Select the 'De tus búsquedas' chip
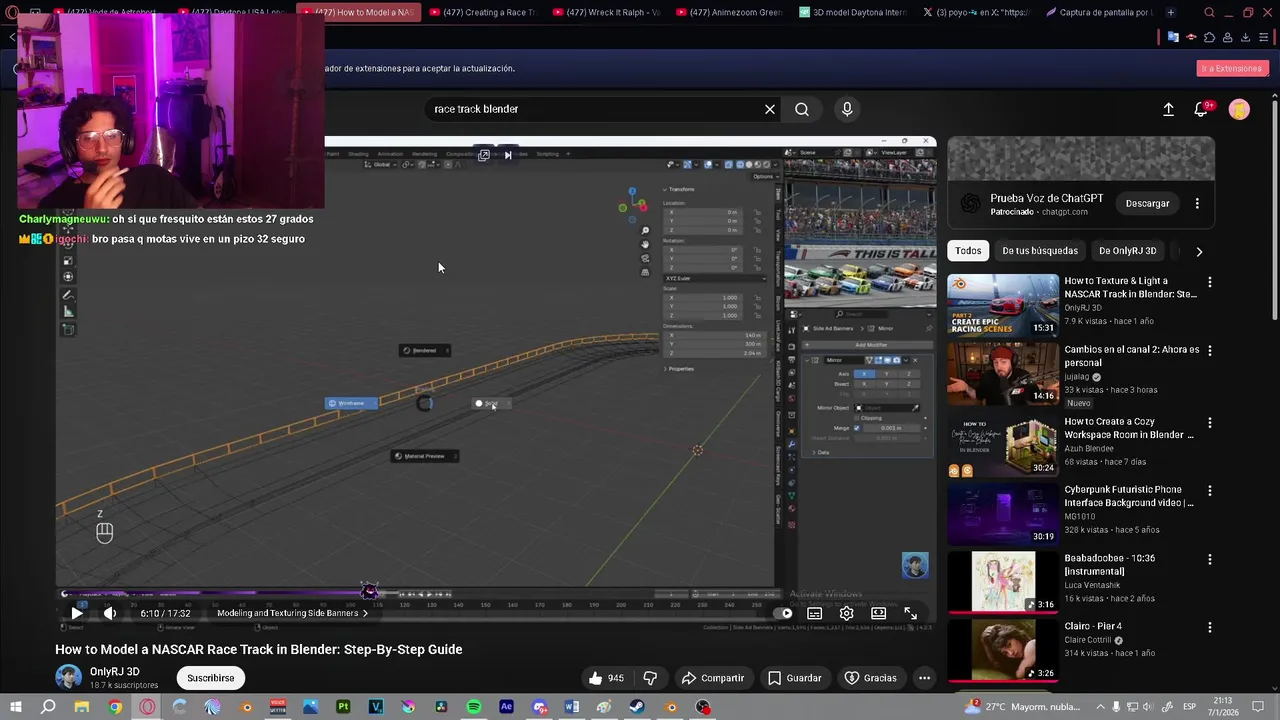Image resolution: width=1280 pixels, height=720 pixels. (1040, 251)
